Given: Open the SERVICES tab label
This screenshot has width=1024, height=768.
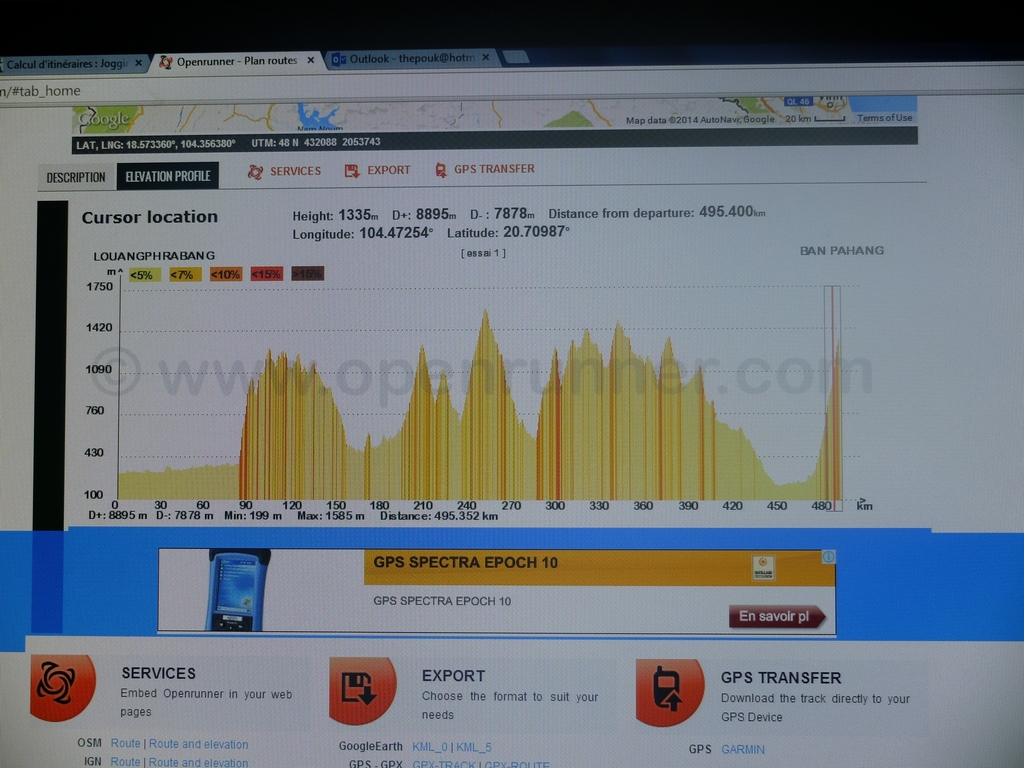Looking at the screenshot, I should coord(295,171).
